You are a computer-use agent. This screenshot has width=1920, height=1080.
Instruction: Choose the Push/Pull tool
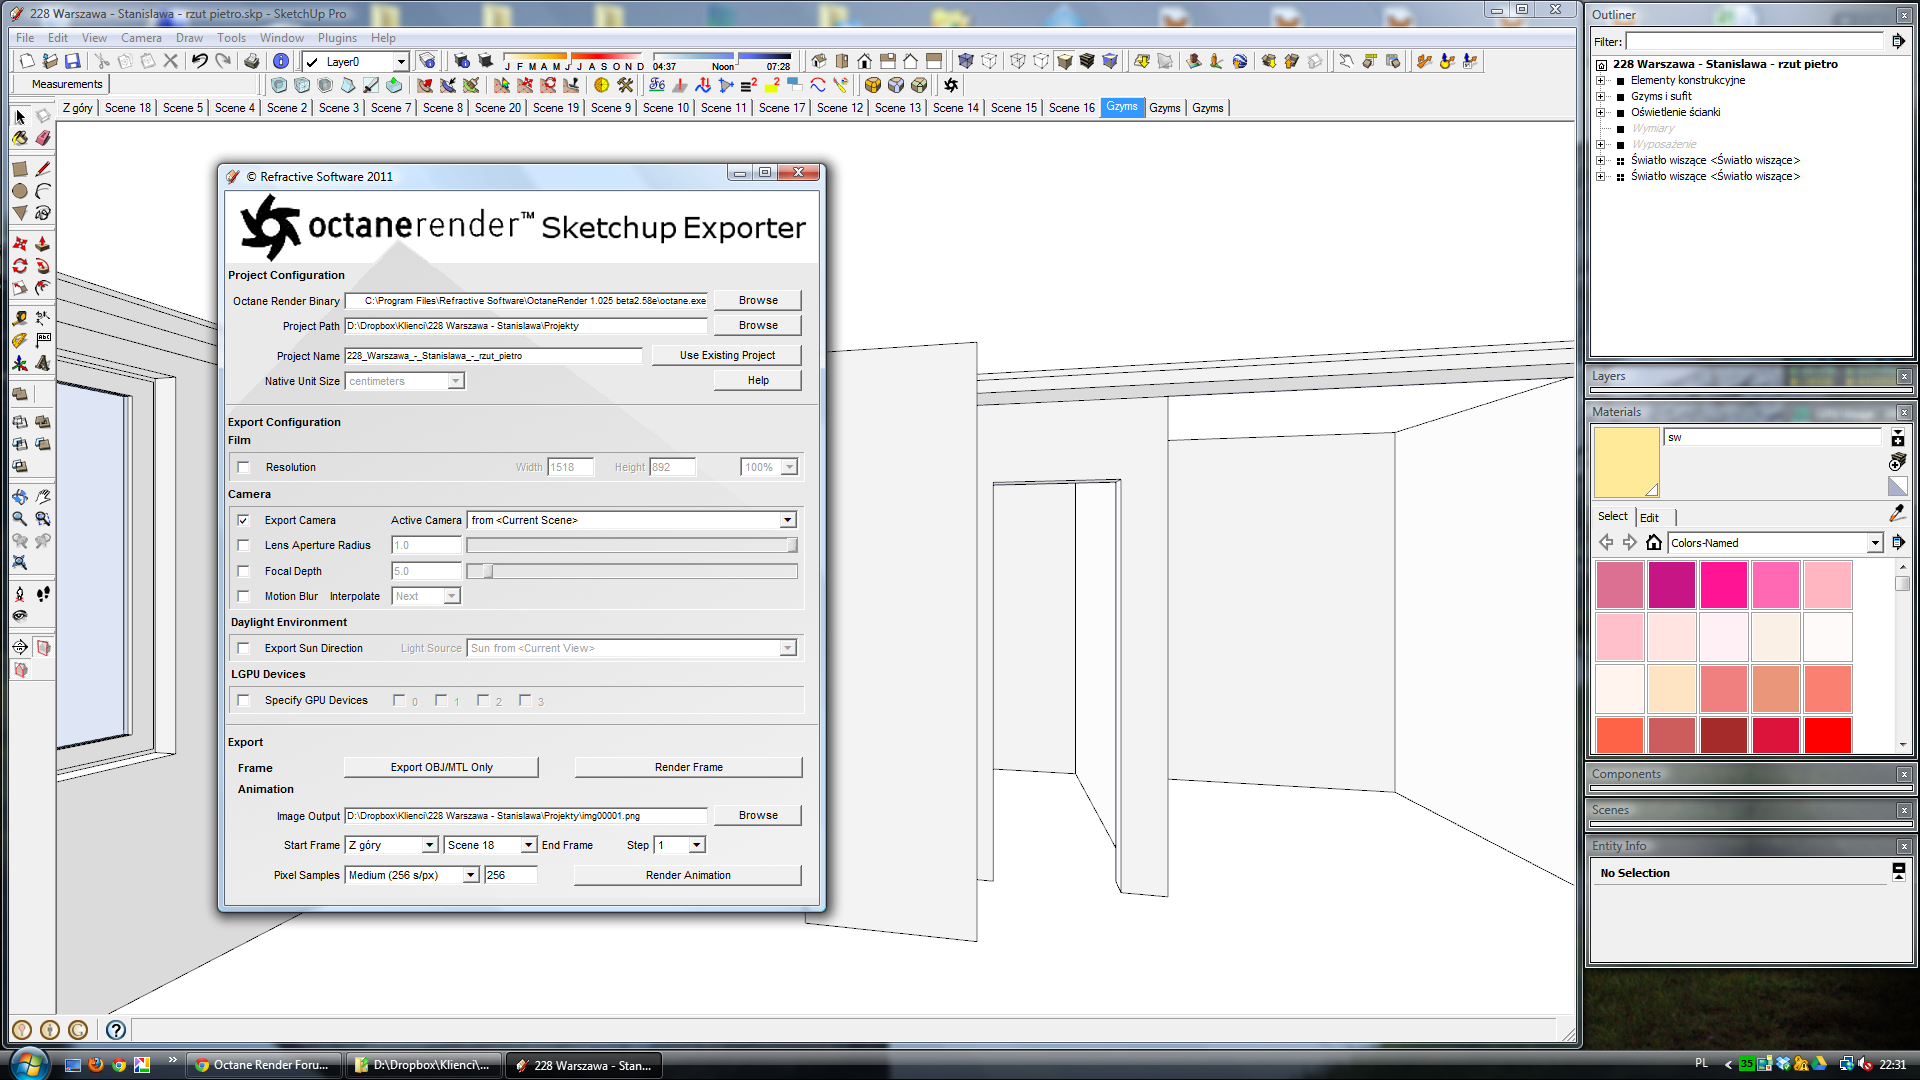pyautogui.click(x=43, y=244)
